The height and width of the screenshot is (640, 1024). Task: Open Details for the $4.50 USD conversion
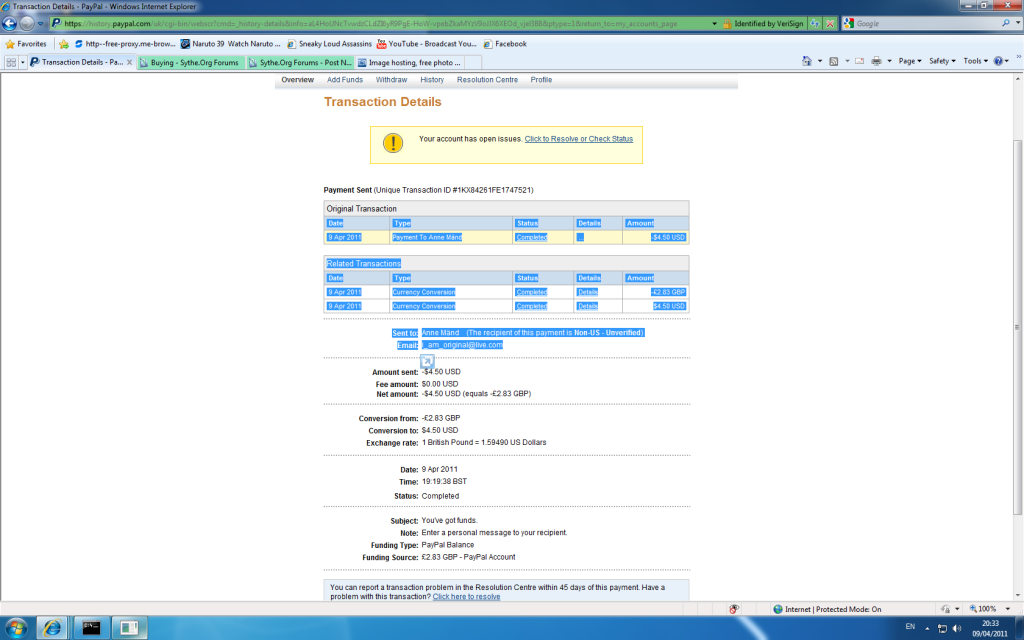tap(588, 306)
